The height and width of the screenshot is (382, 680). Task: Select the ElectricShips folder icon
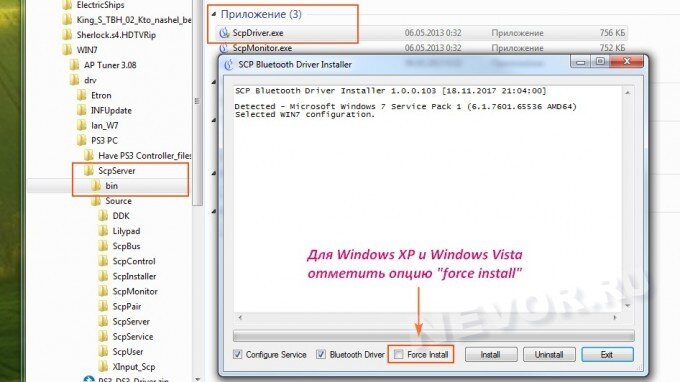pyautogui.click(x=67, y=5)
